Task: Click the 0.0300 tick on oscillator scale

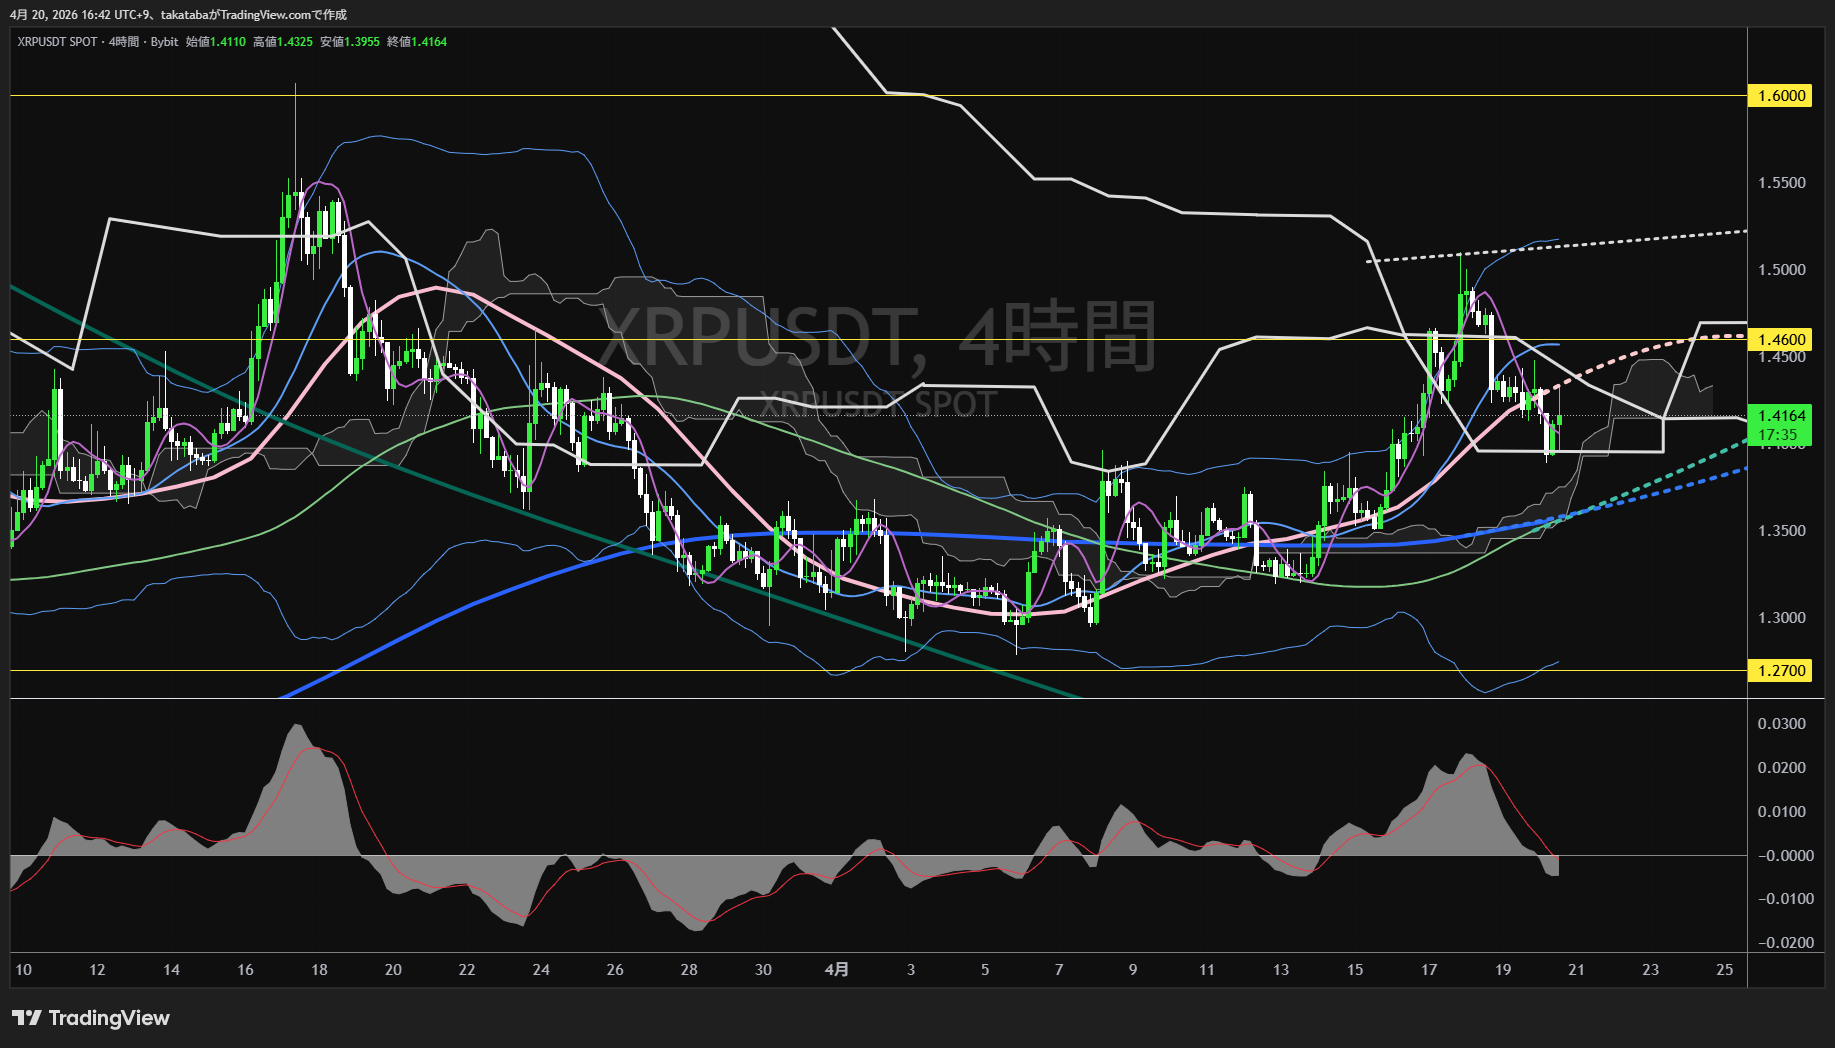Action: 1781,724
